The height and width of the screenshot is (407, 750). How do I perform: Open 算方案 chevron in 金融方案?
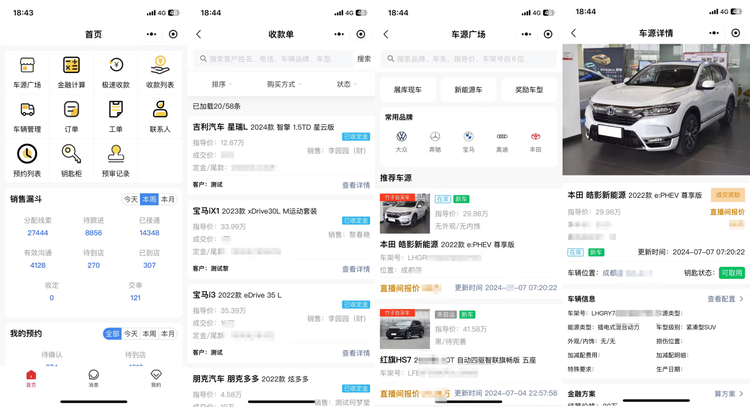pyautogui.click(x=729, y=394)
